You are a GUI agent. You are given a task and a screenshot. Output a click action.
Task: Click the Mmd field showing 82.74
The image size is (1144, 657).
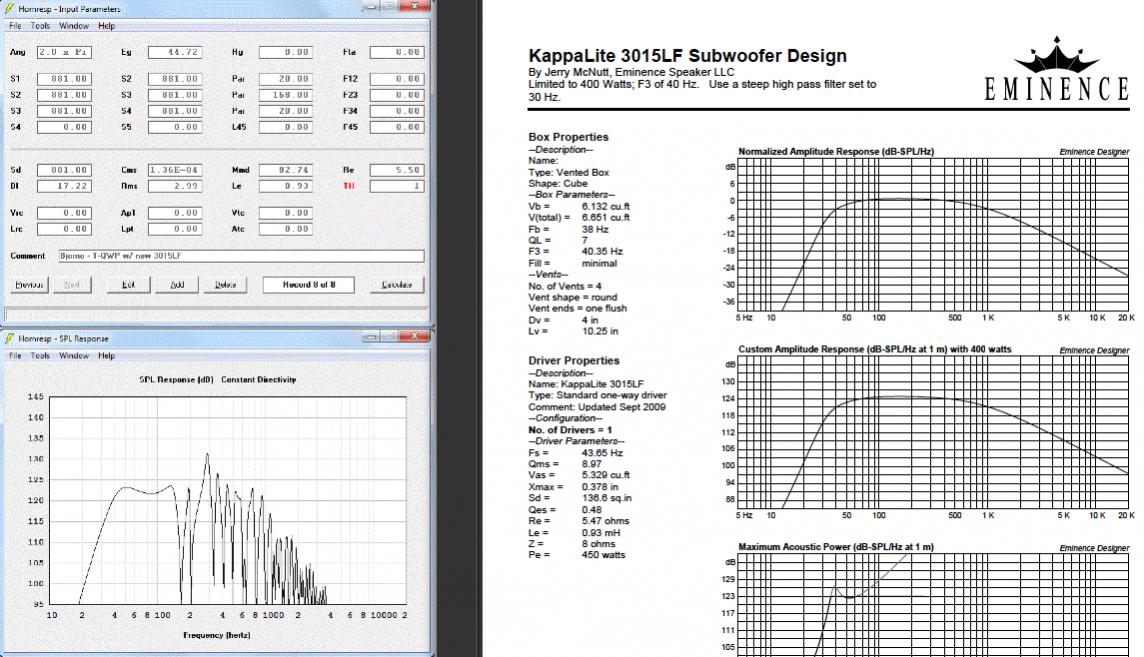pyautogui.click(x=286, y=170)
